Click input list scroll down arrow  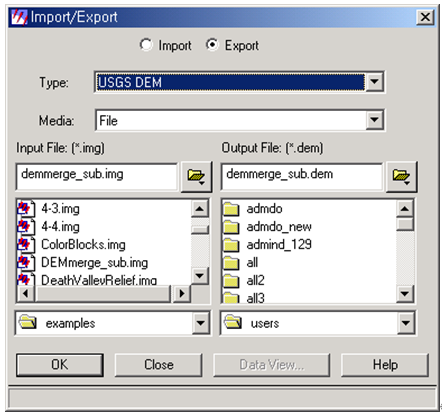200,276
